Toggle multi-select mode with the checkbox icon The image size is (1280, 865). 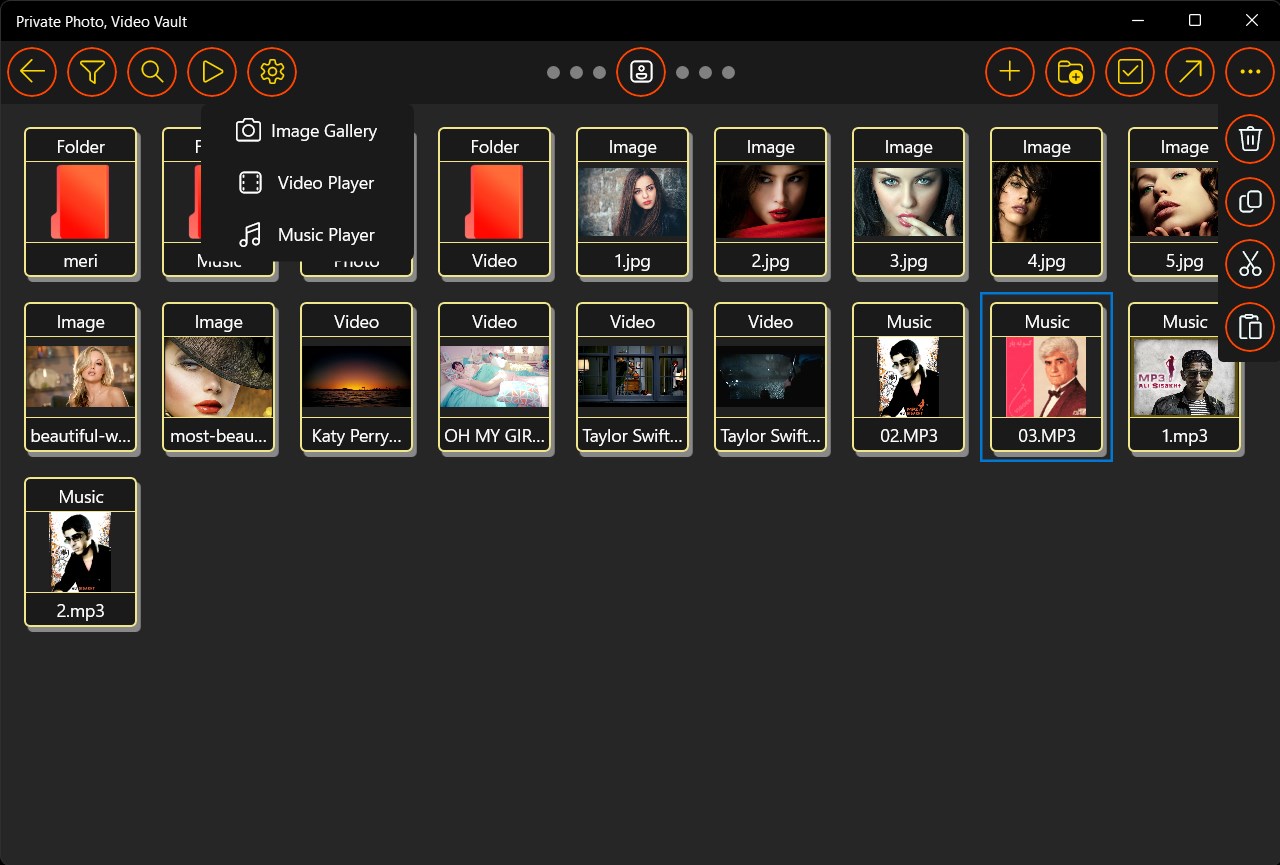(1129, 72)
